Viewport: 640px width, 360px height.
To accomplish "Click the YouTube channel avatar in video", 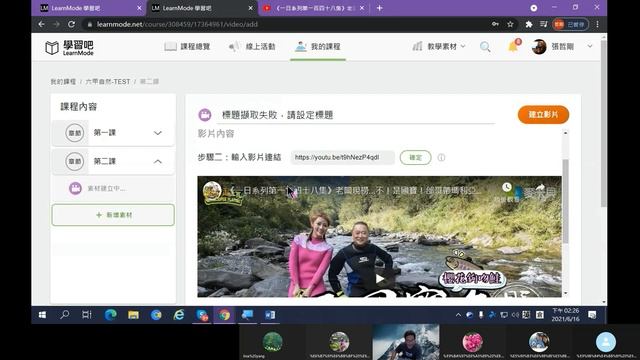I will pos(213,191).
